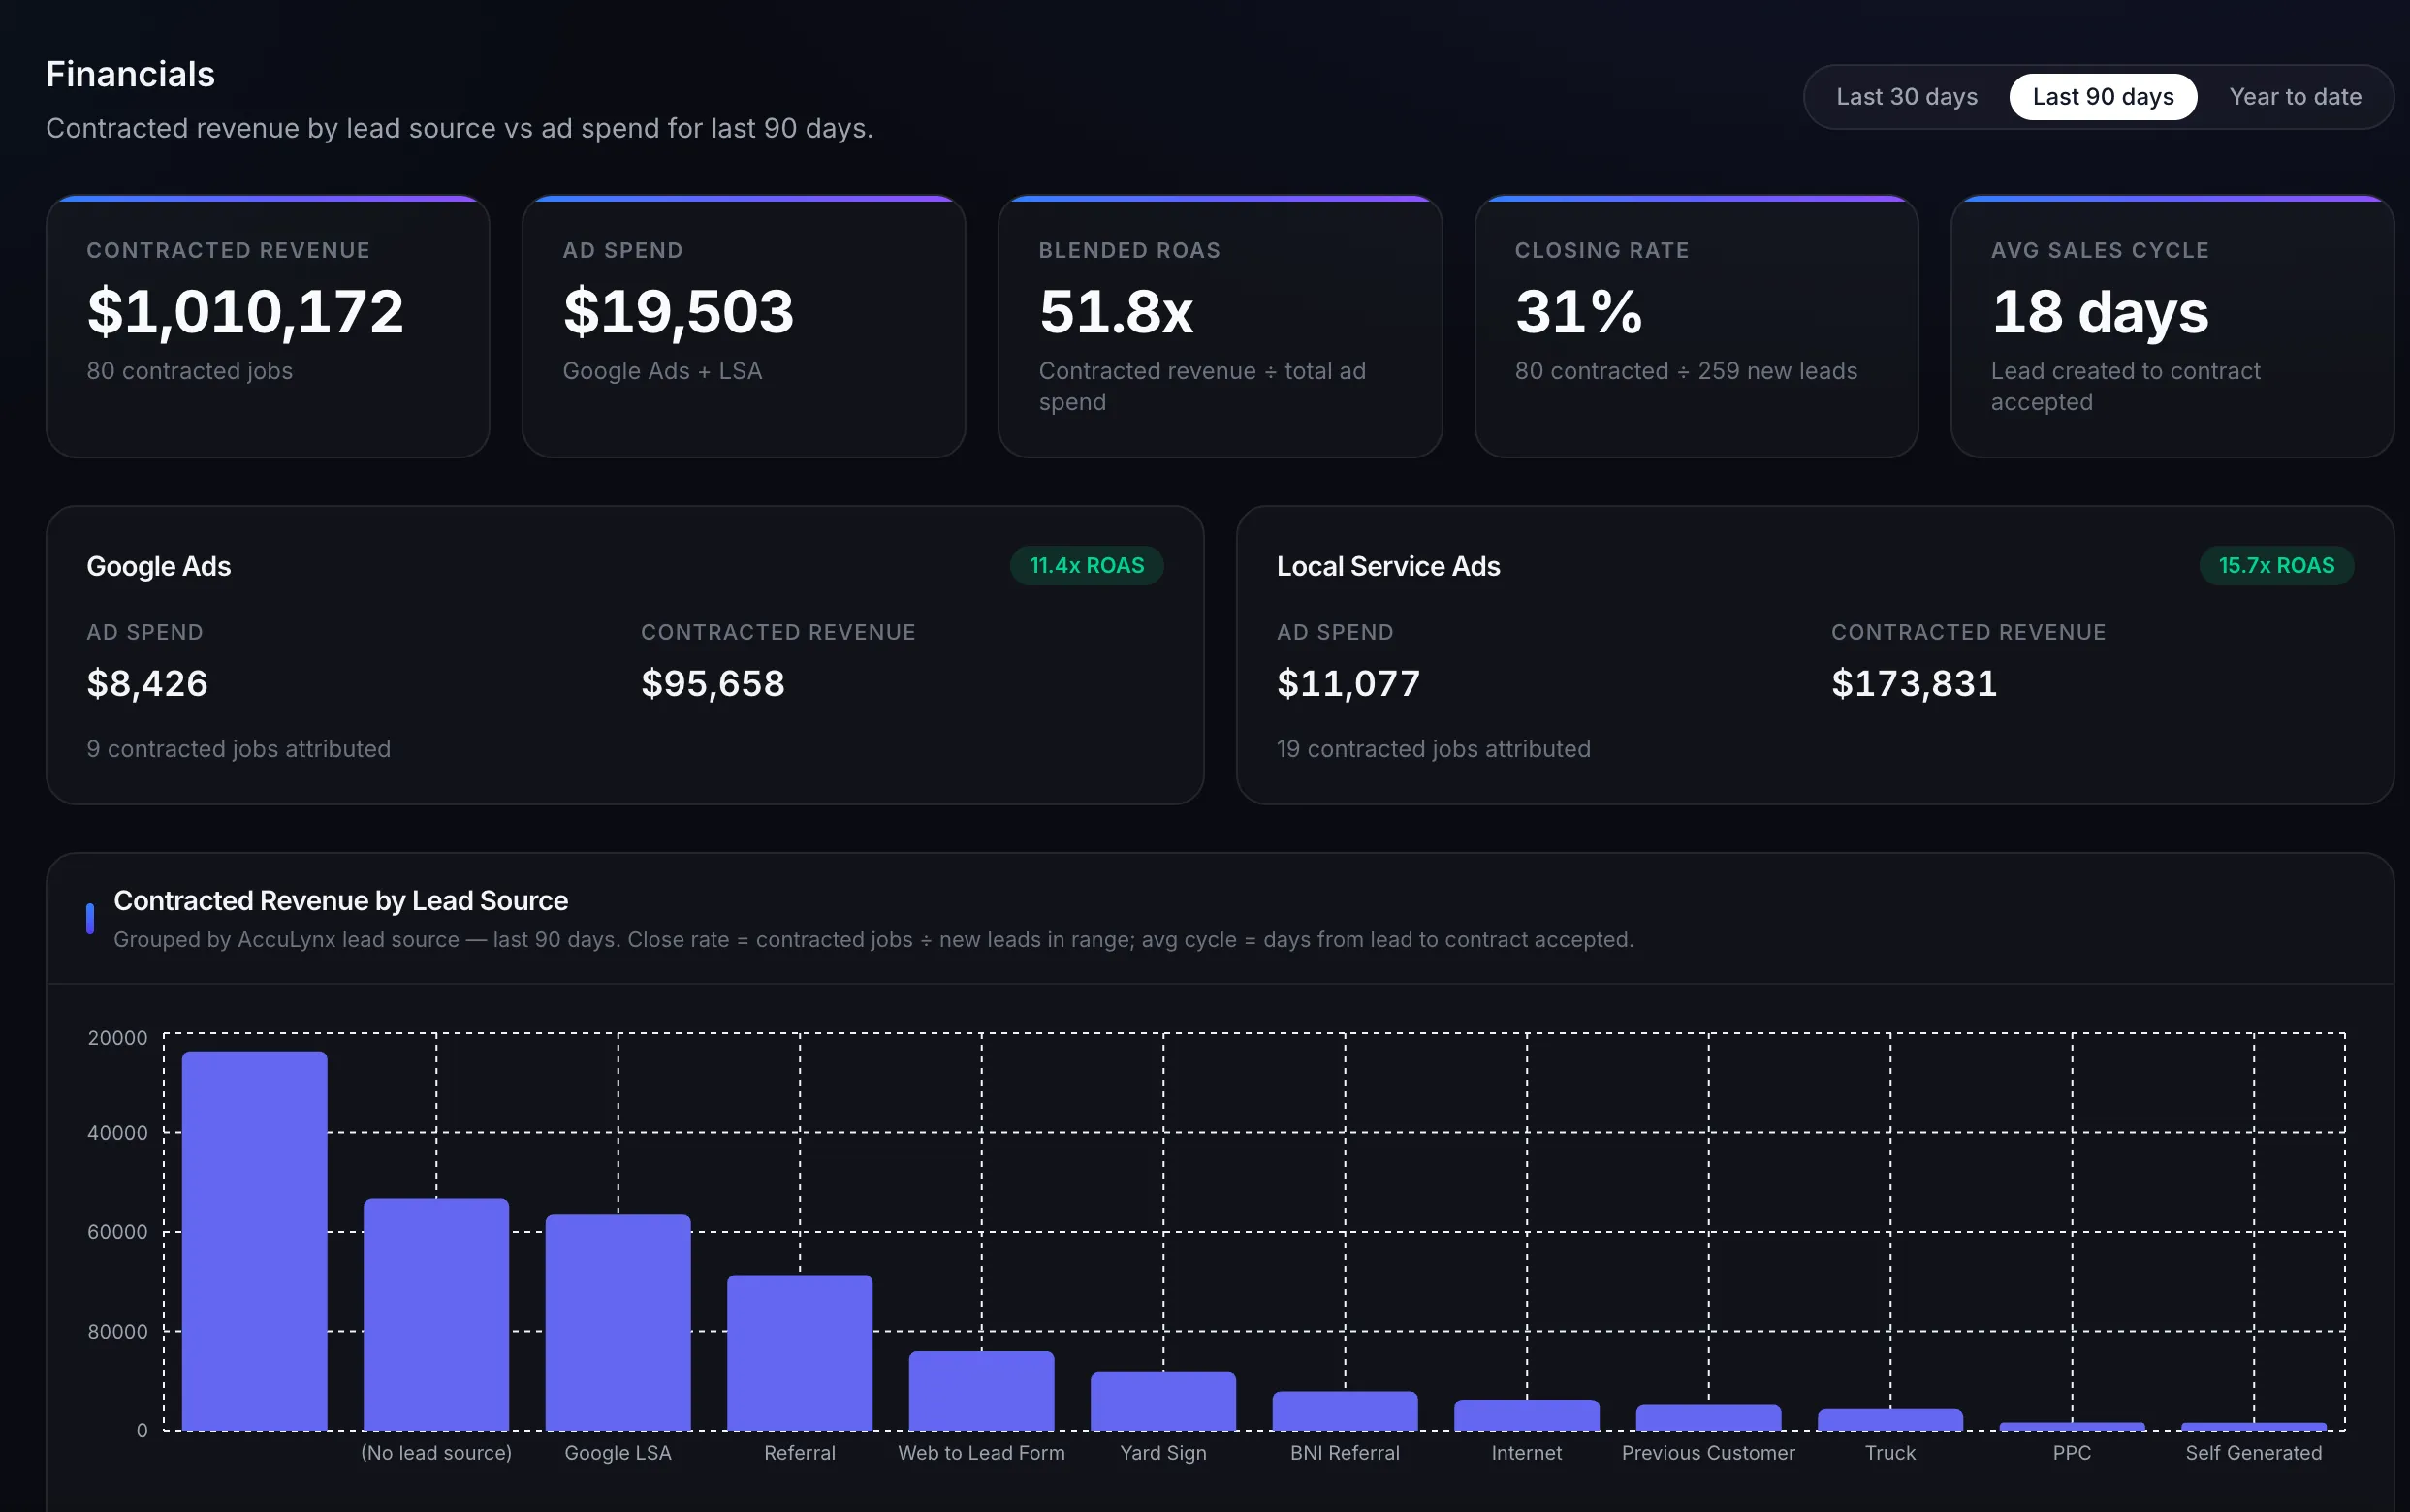Screen dimensions: 2410x1512
Task: Click the BNI Referral axis label
Action: pyautogui.click(x=1345, y=1453)
